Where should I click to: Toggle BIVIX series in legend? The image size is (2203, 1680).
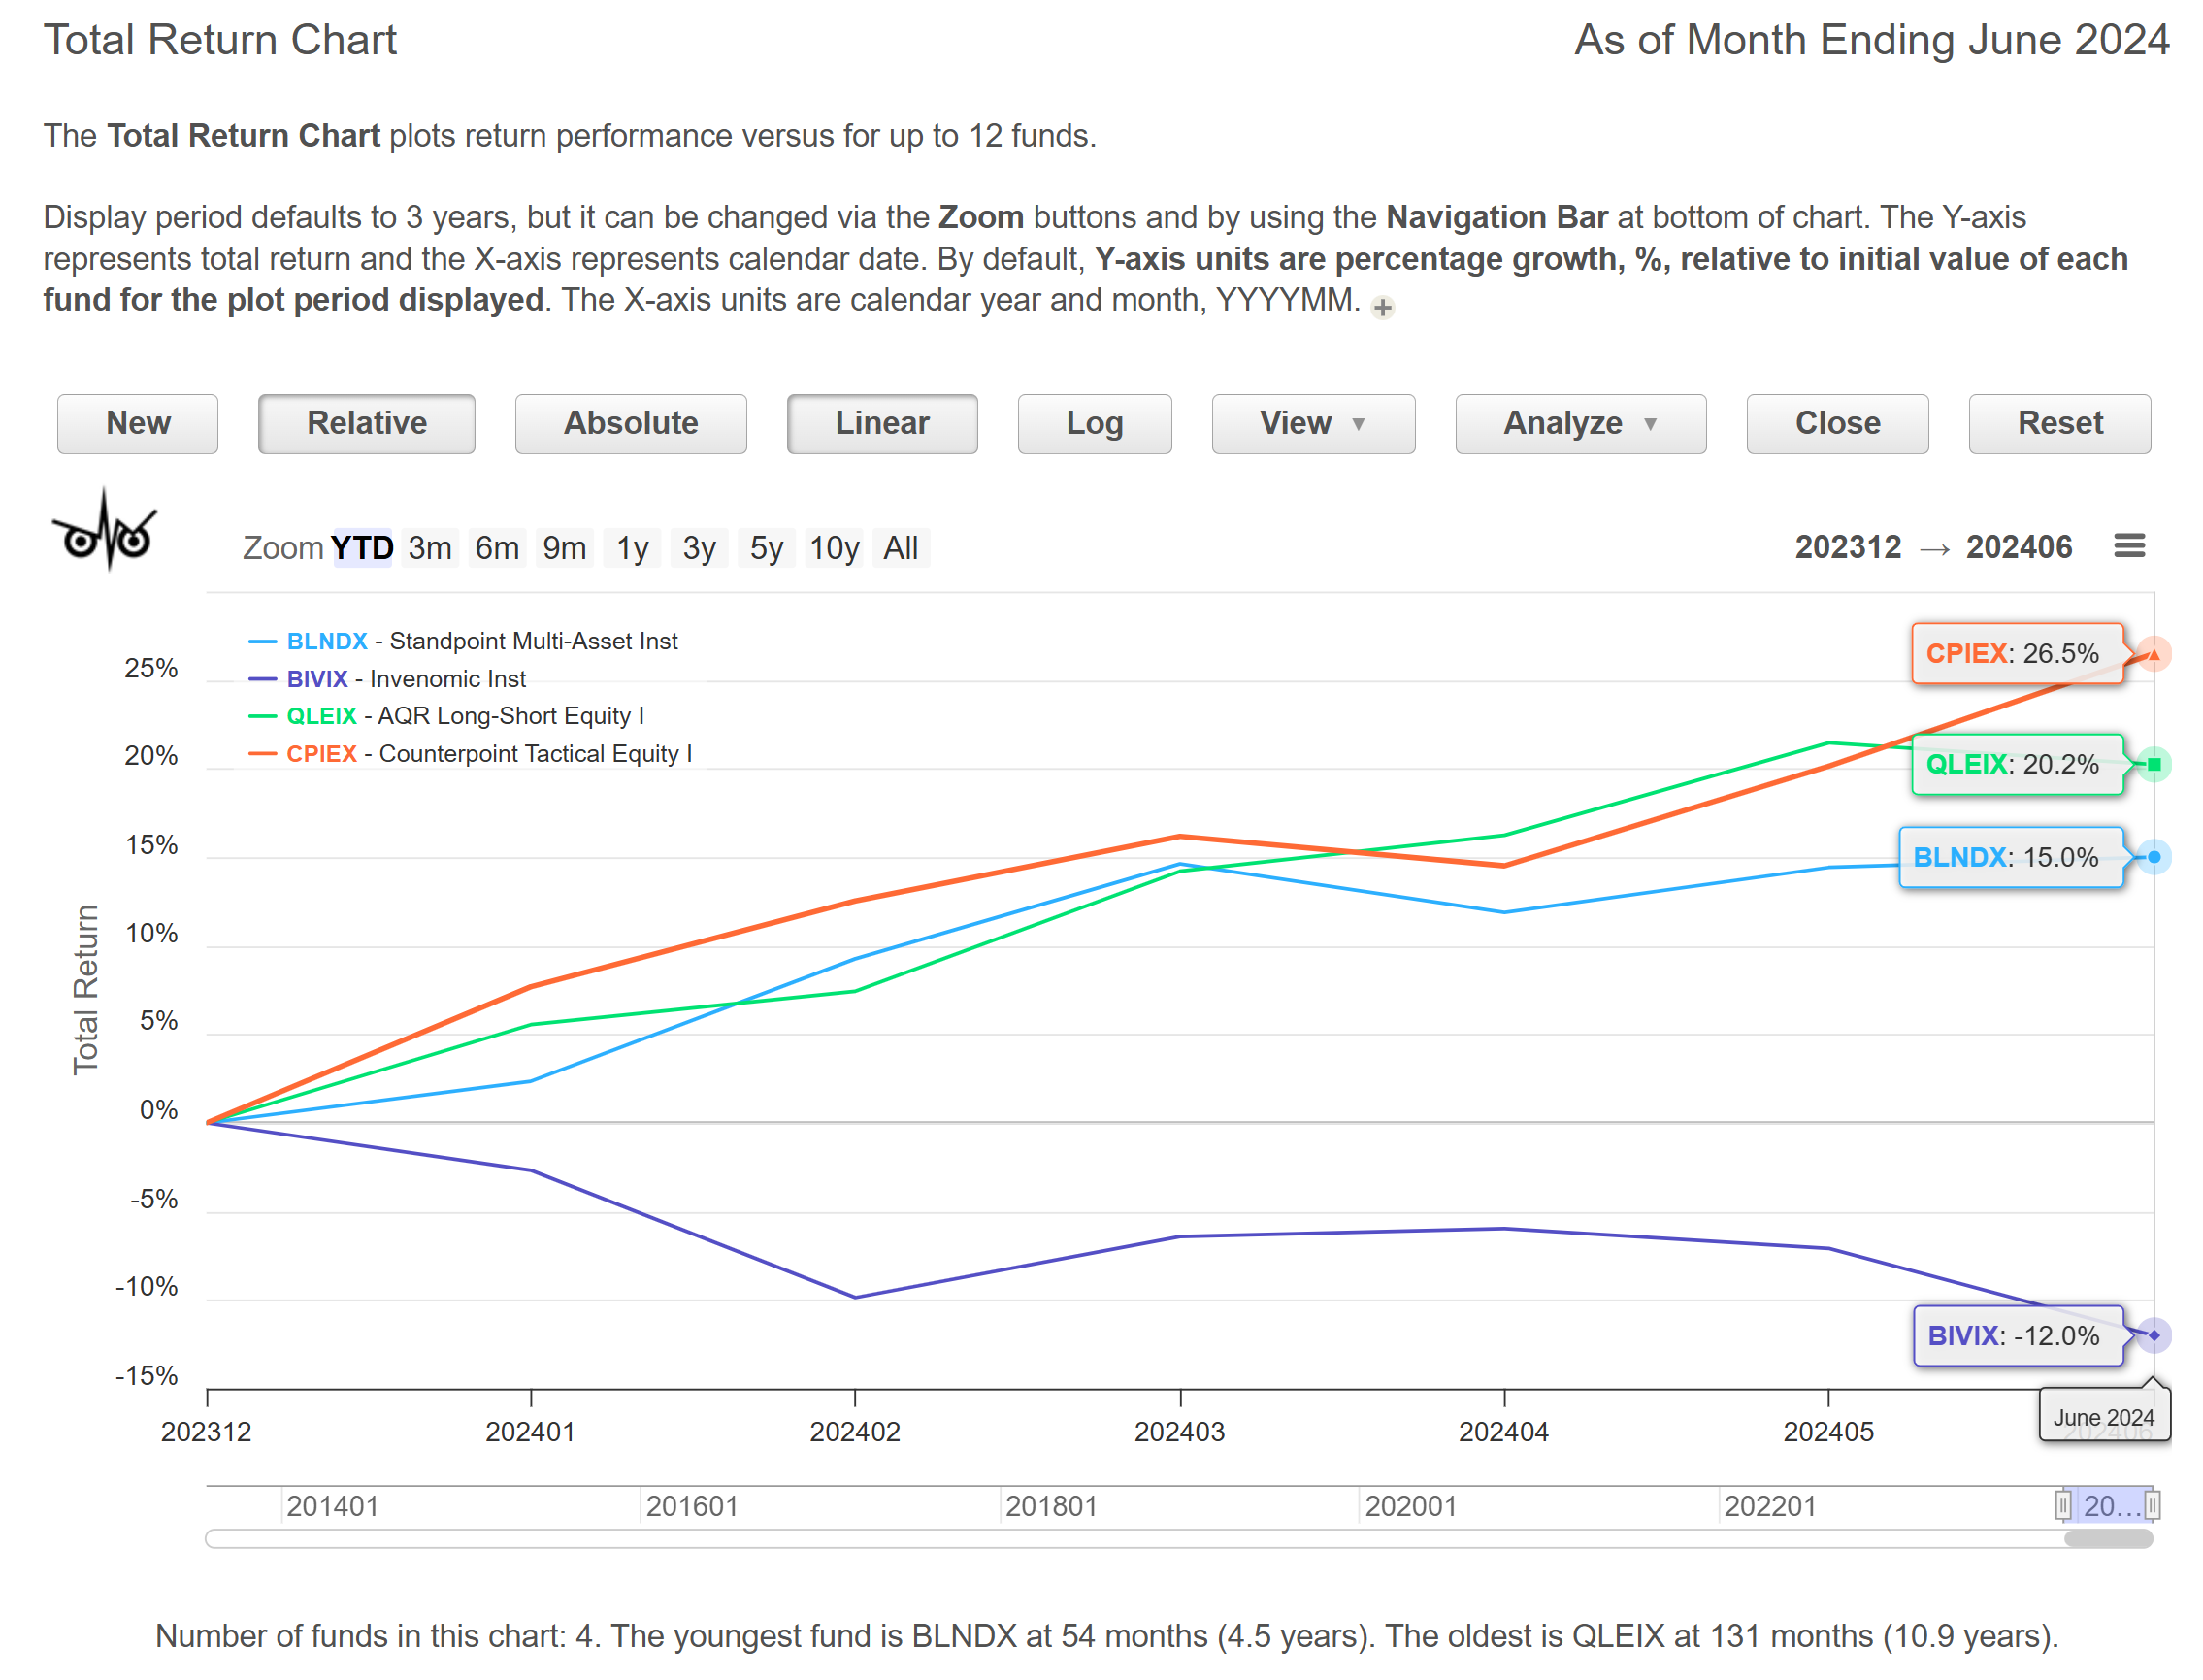click(387, 679)
